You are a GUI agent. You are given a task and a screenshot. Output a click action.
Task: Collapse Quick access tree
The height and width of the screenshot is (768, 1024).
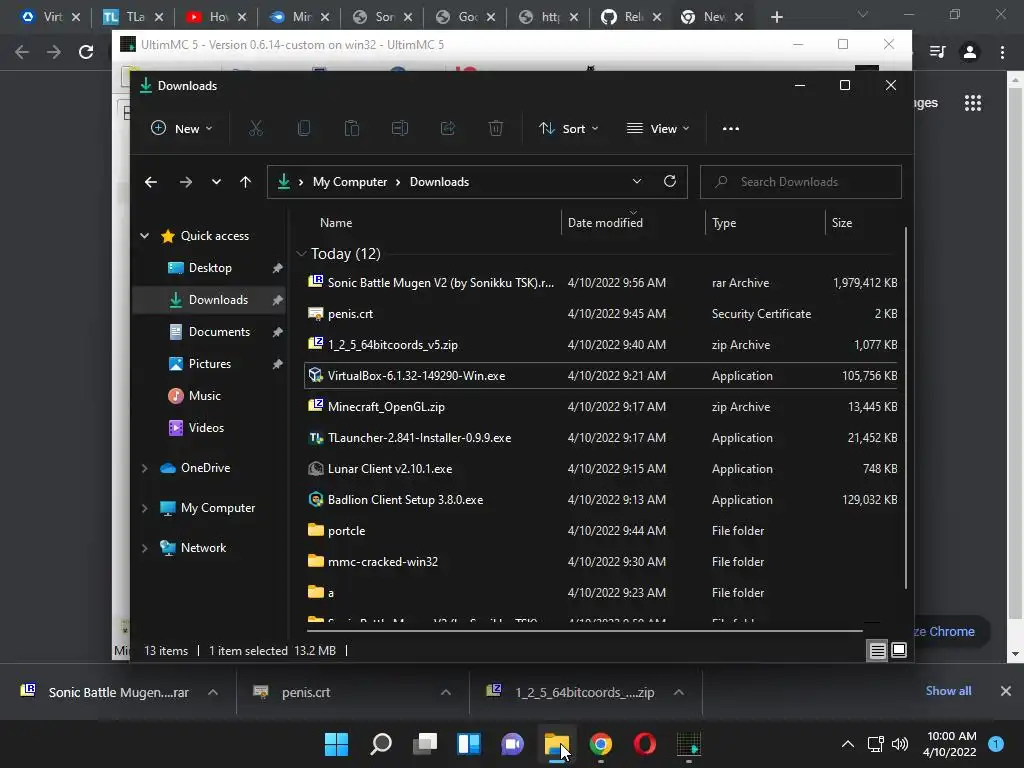tap(144, 236)
